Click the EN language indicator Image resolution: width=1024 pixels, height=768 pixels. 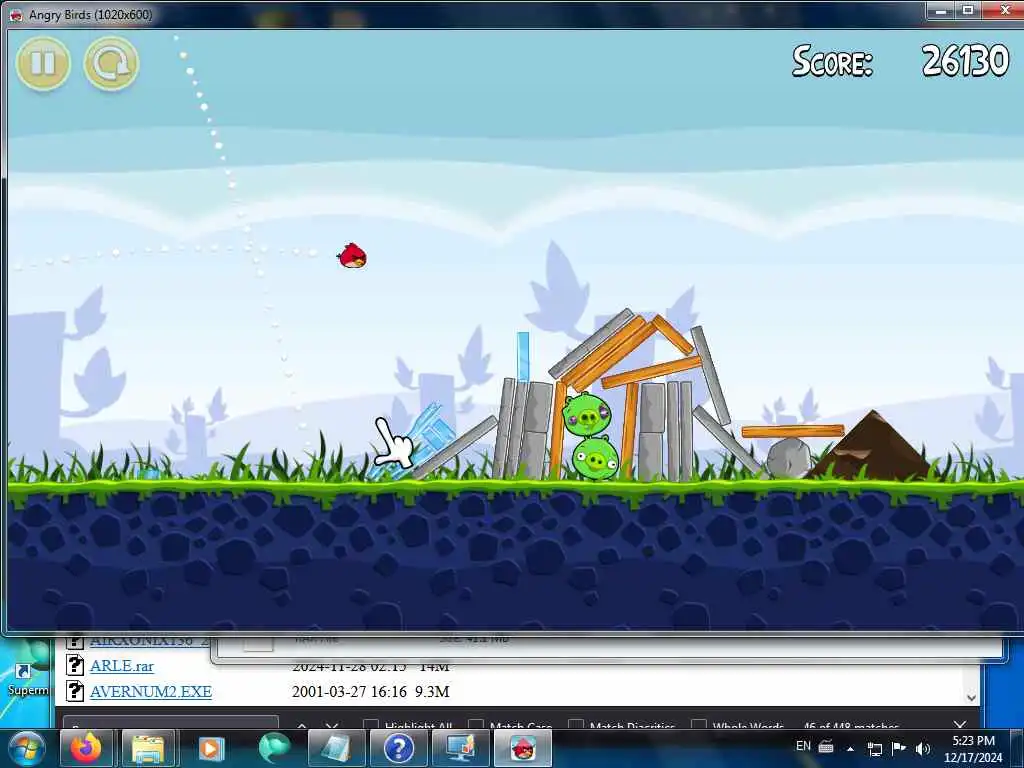803,746
